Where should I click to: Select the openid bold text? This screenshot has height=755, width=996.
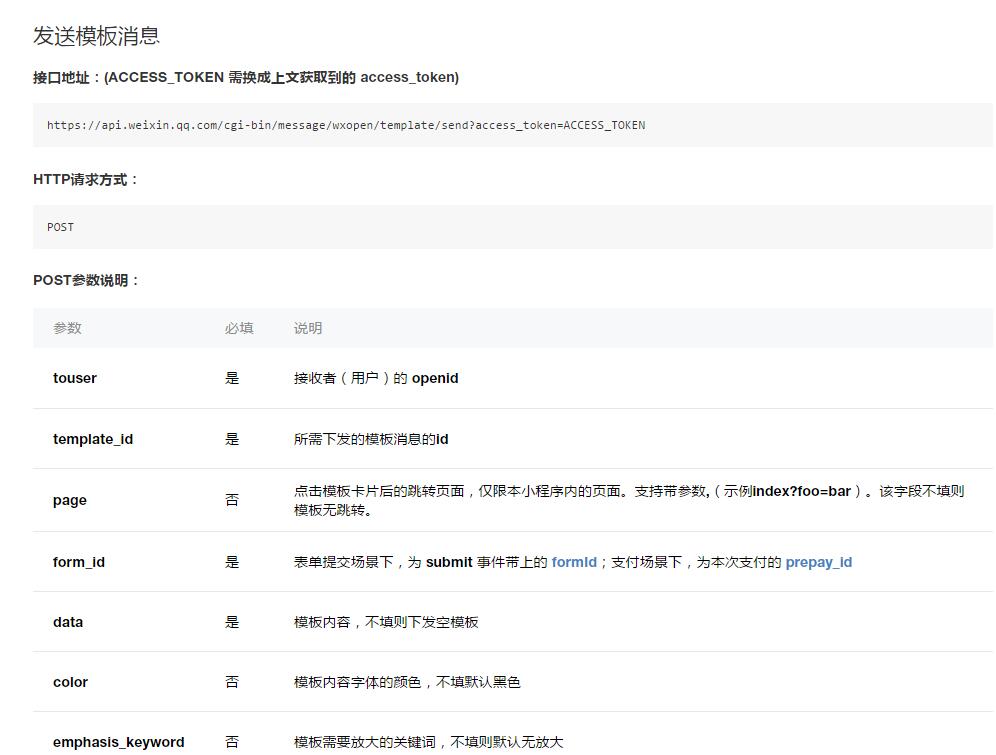click(x=436, y=378)
